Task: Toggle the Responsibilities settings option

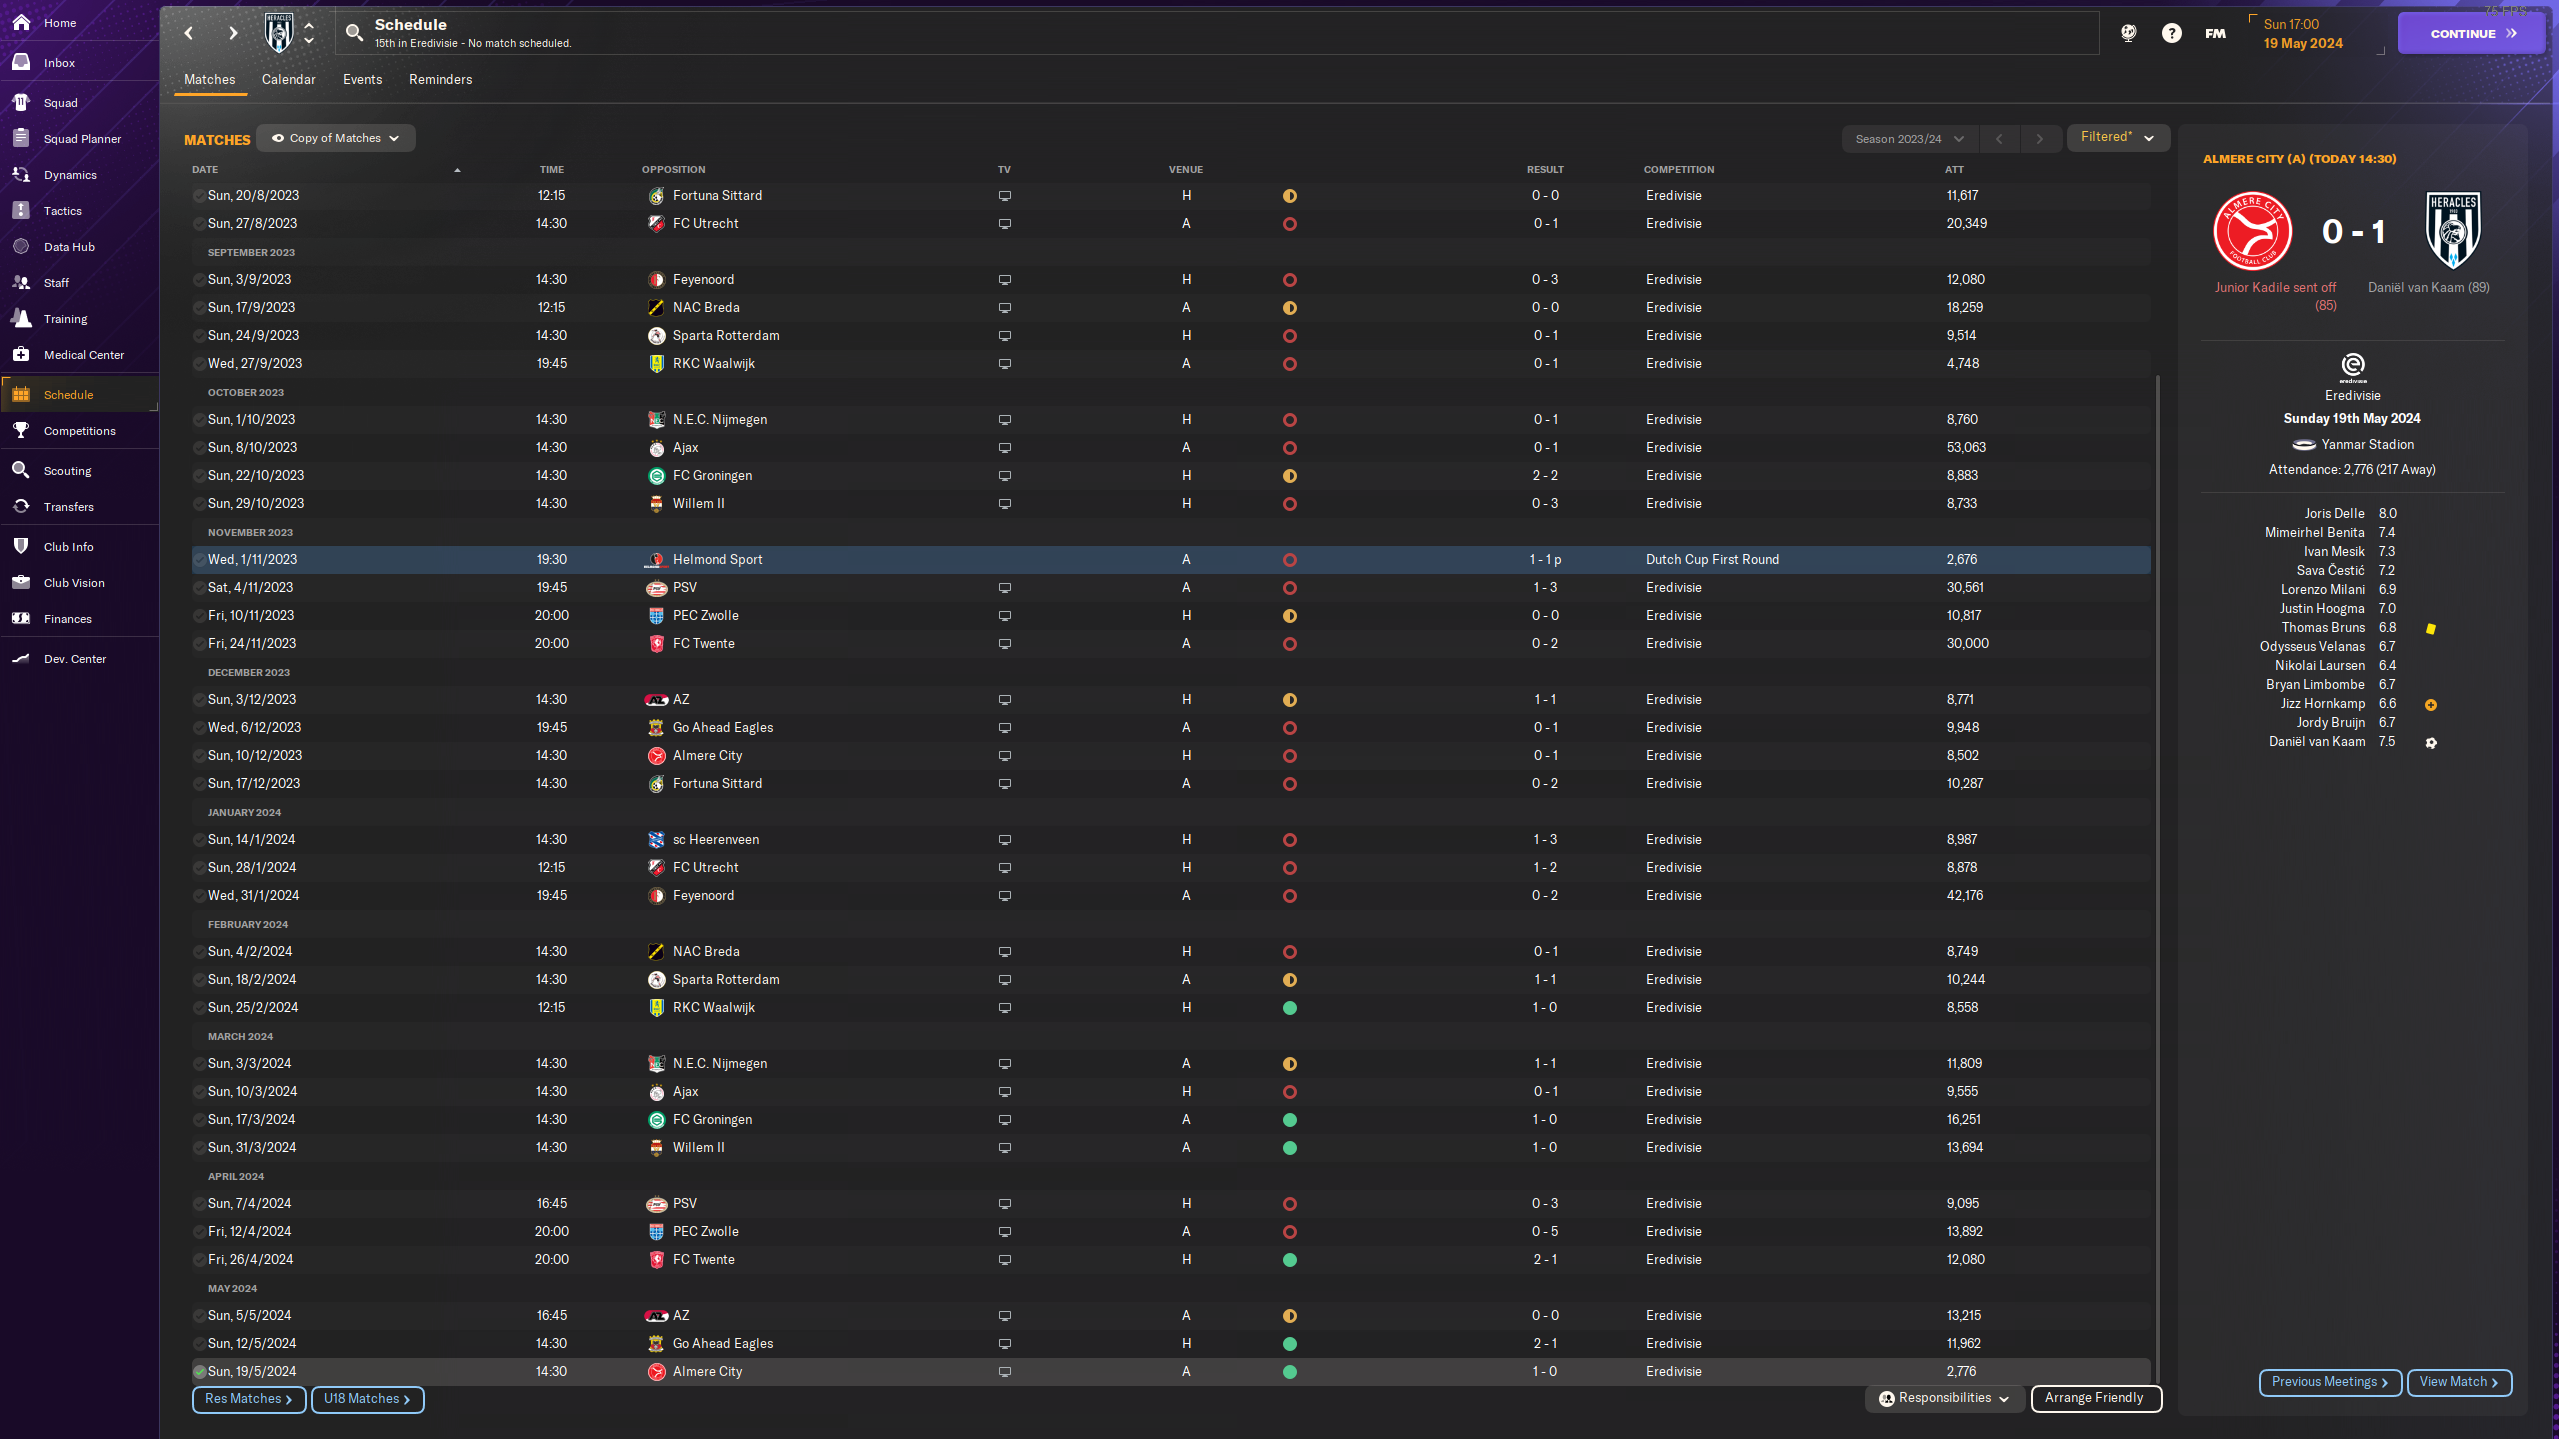Action: (1944, 1397)
